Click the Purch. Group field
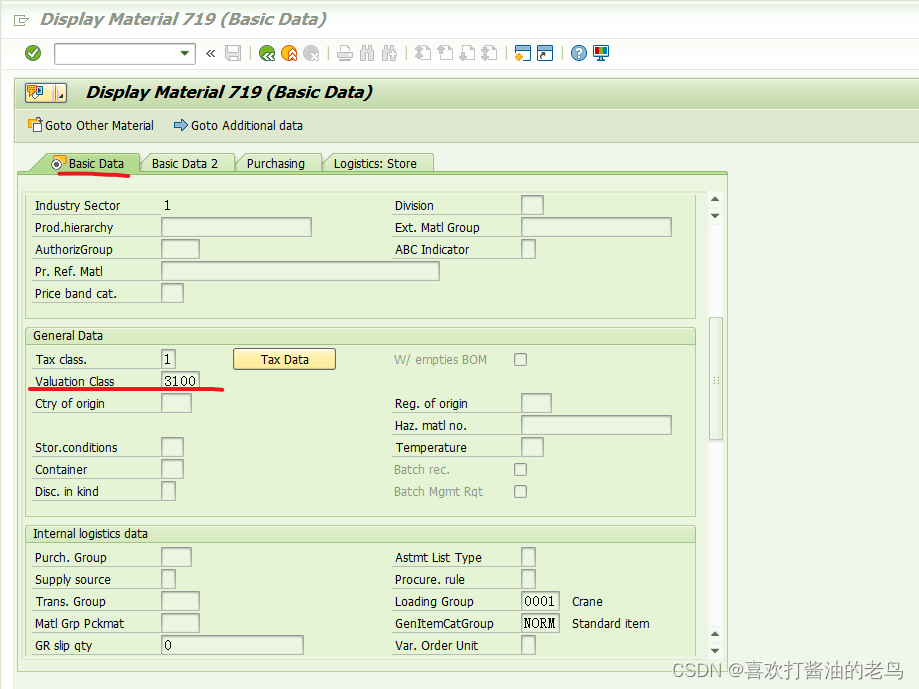The image size is (919, 689). click(176, 557)
